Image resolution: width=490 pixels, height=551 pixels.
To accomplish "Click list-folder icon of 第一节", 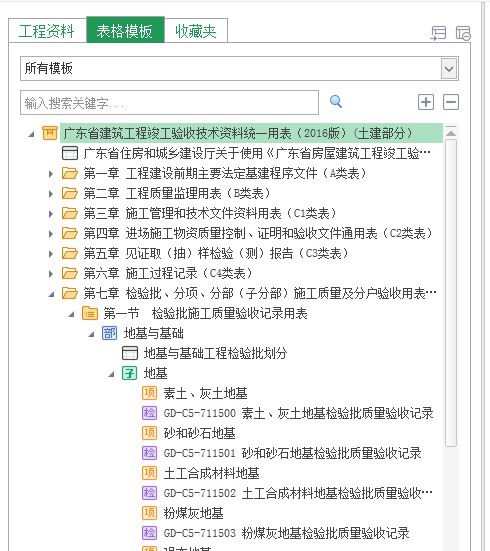I will pyautogui.click(x=90, y=313).
